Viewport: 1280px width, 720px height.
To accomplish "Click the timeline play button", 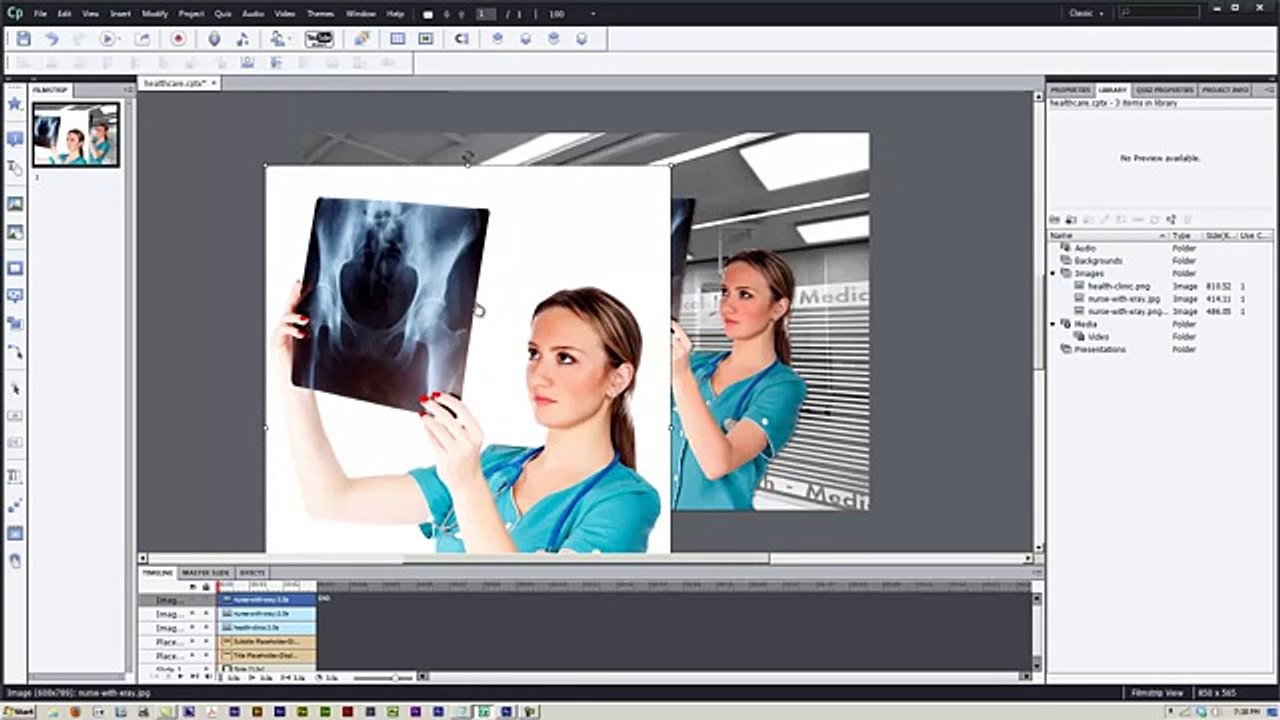I will click(x=179, y=677).
